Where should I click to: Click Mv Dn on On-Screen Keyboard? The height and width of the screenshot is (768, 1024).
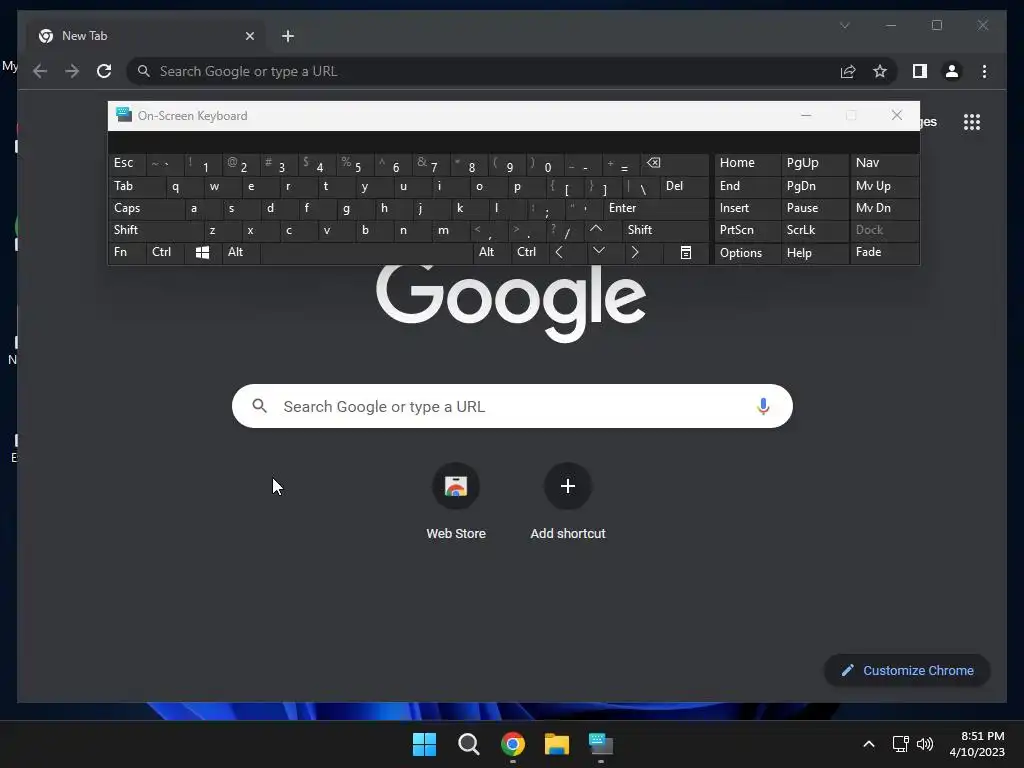[884, 208]
